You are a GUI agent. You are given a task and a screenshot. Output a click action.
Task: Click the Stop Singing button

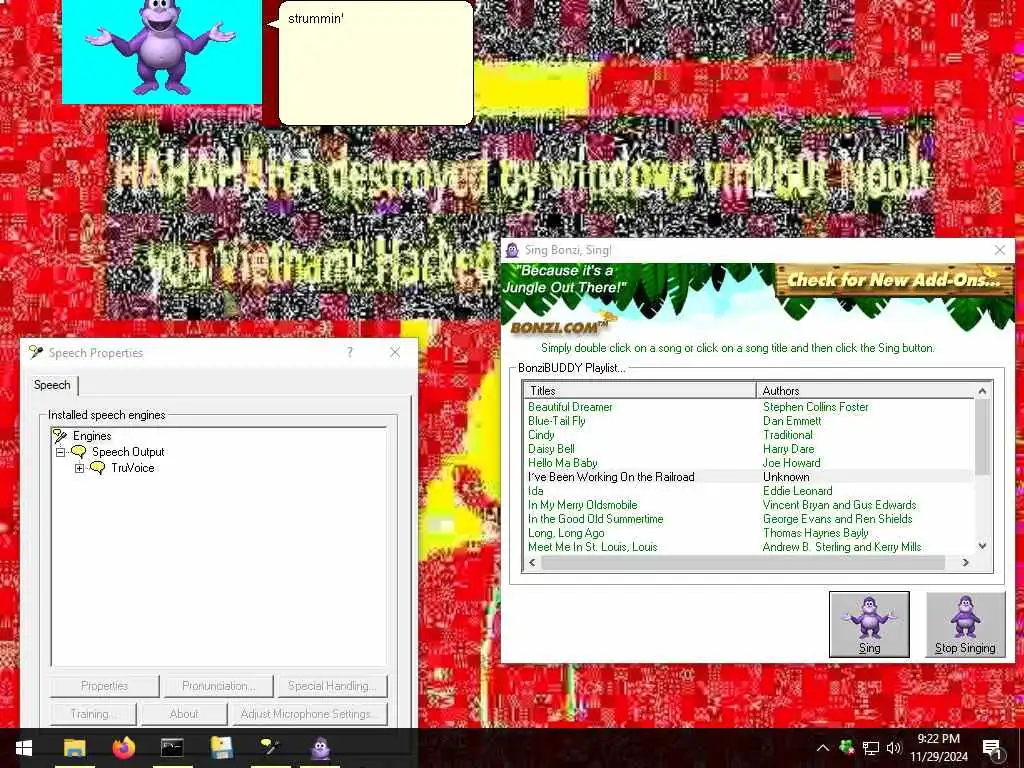point(965,624)
